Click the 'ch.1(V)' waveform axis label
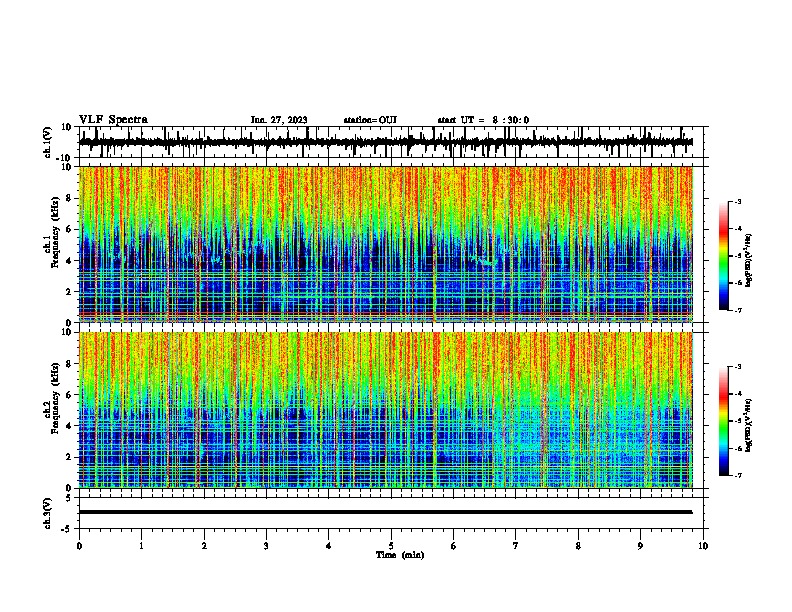This screenshot has height=612, width=792. click(48, 142)
